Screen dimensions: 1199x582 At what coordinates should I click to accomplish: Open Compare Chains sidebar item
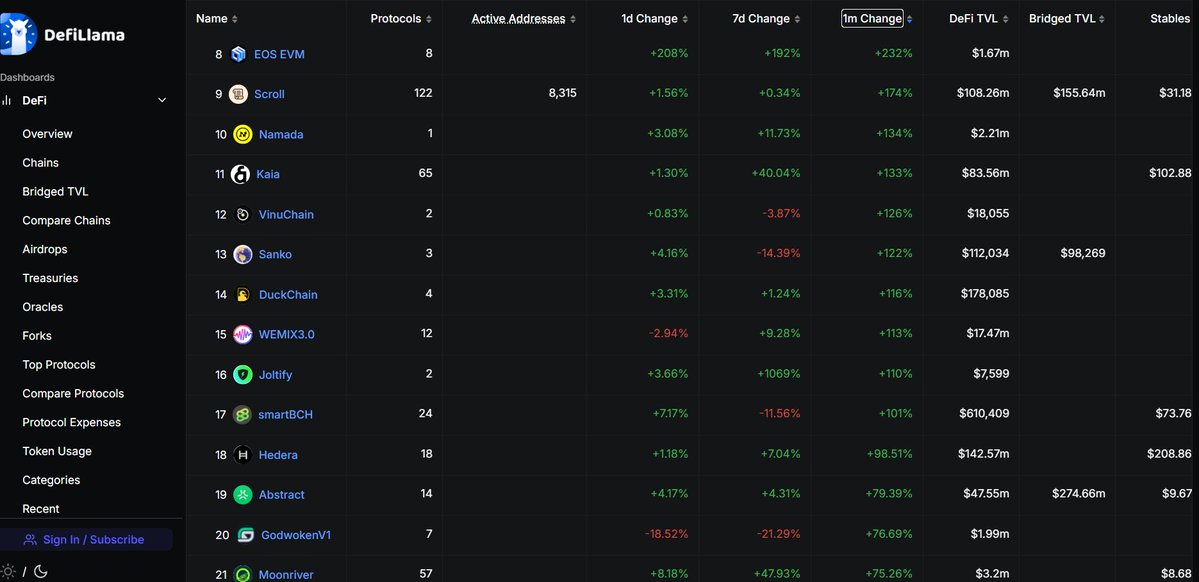click(x=67, y=220)
